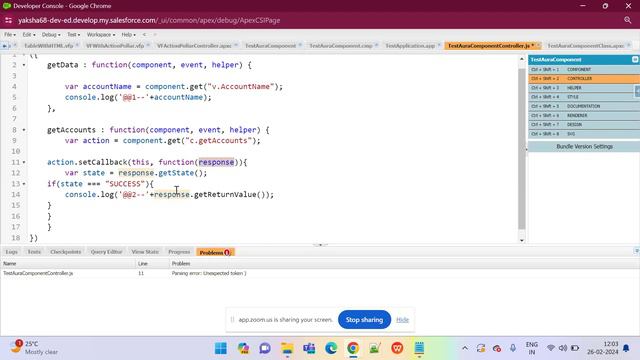Screen dimensions: 640x360
Task: Open the Problems tab
Action: click(x=215, y=252)
